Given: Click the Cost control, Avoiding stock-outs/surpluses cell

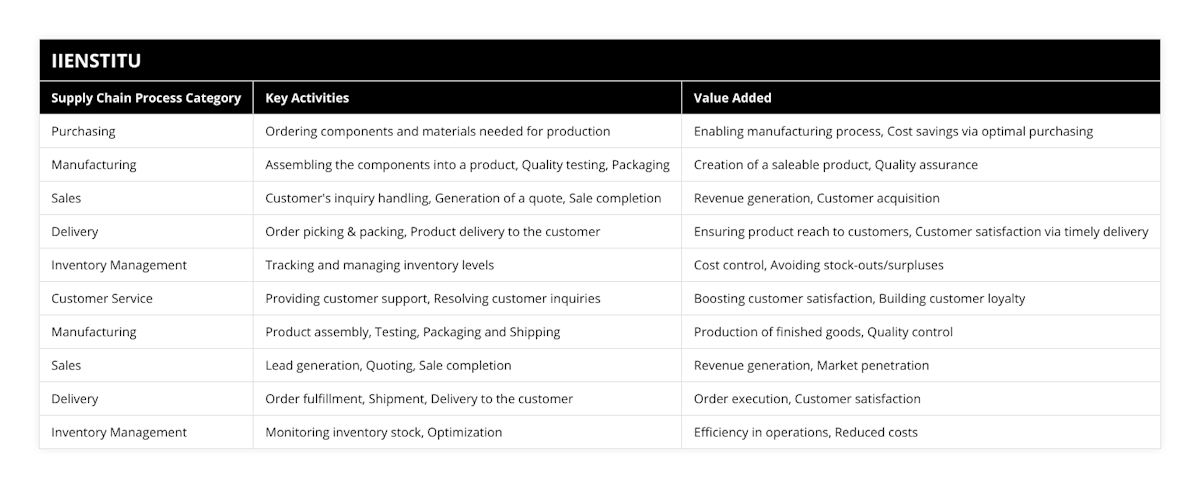Looking at the screenshot, I should click(818, 265).
